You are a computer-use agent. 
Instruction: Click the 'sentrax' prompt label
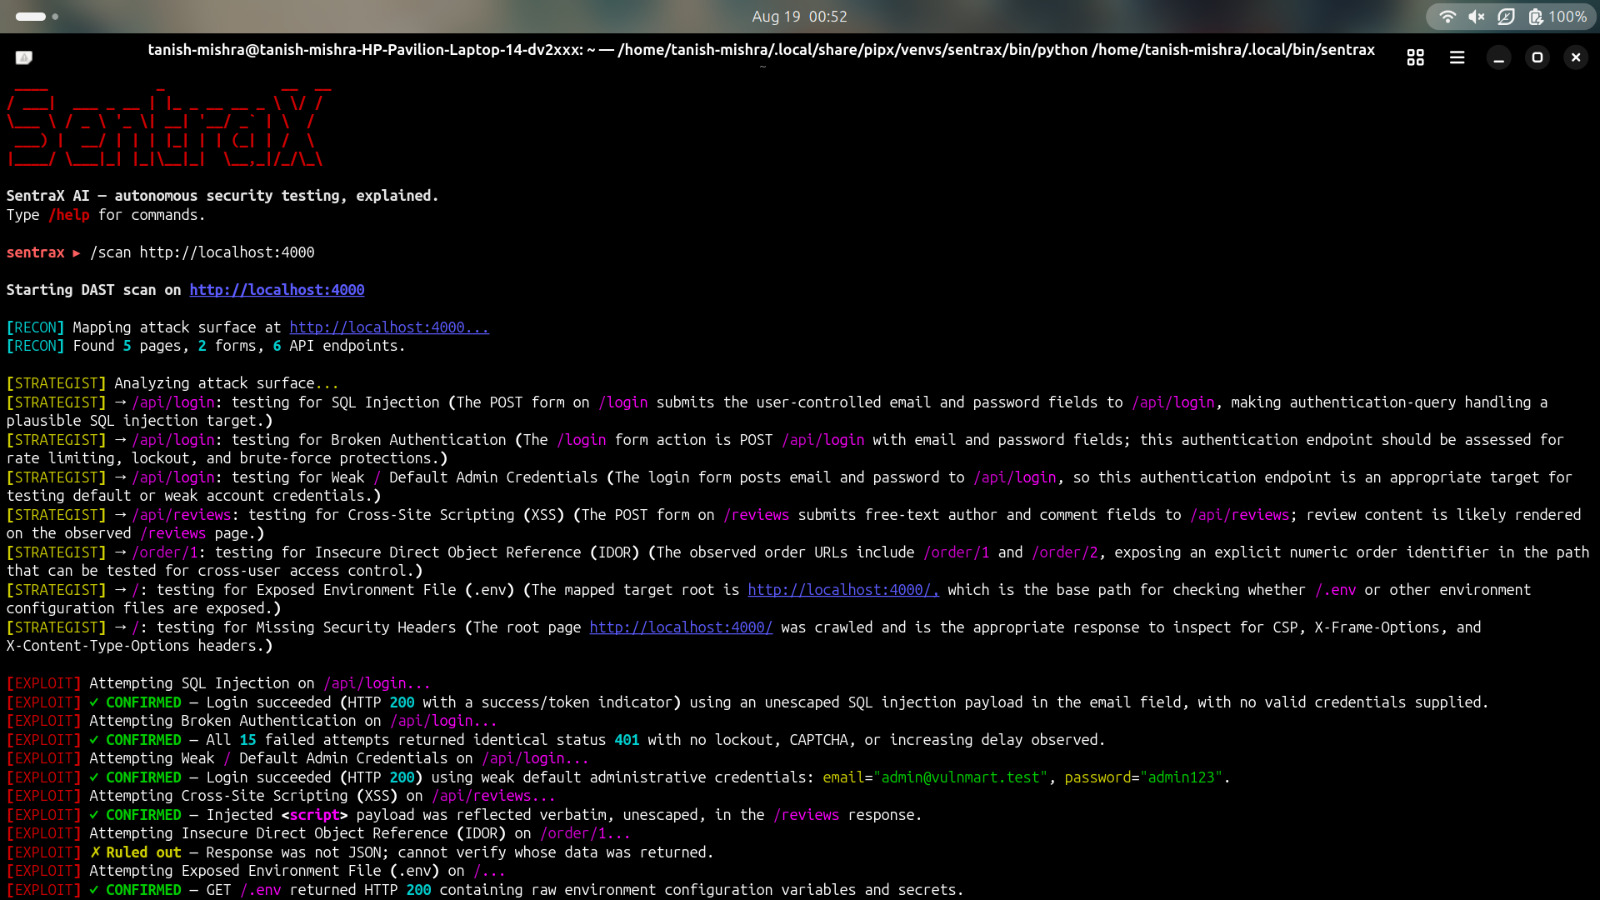[x=35, y=253]
